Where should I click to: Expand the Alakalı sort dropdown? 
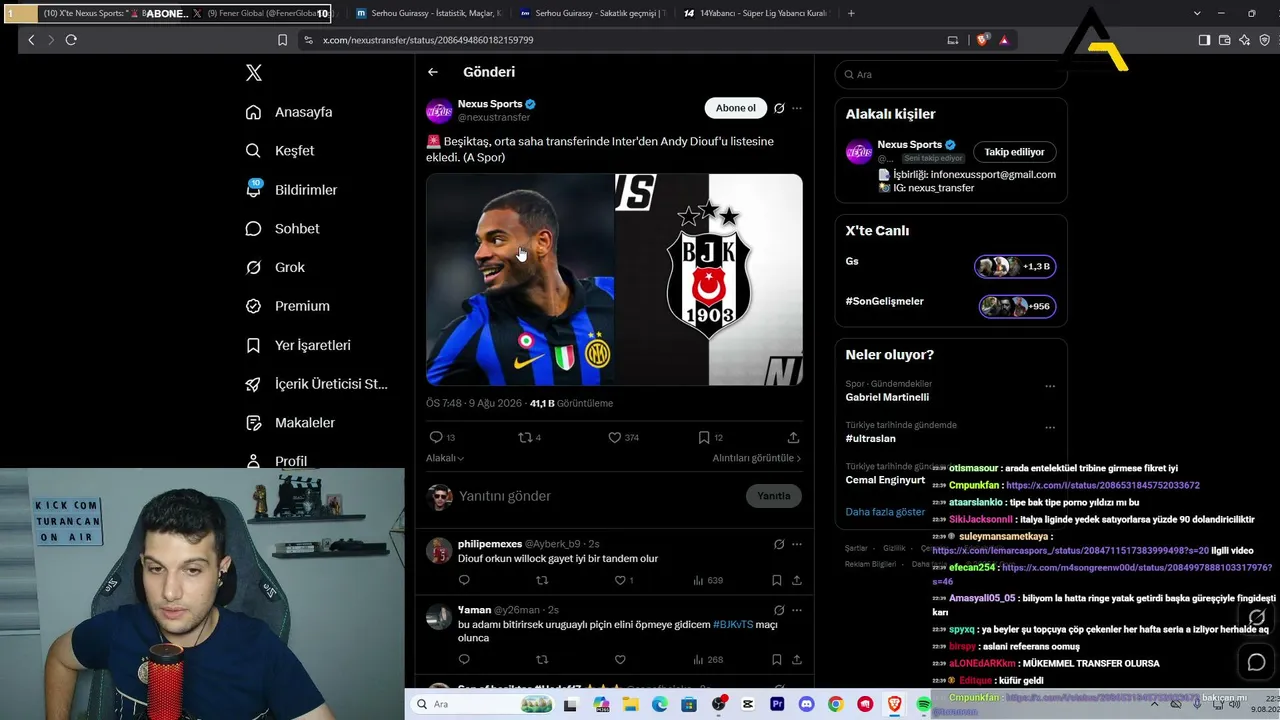(x=445, y=458)
